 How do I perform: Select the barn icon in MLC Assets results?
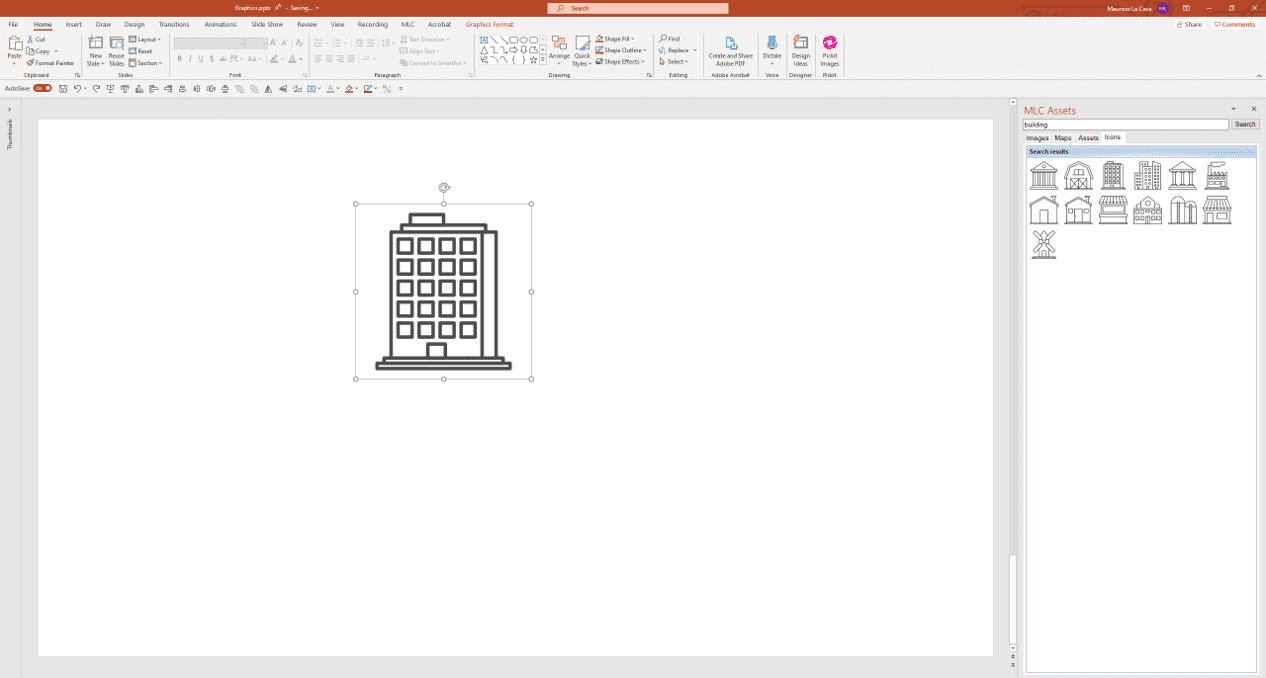(1078, 174)
